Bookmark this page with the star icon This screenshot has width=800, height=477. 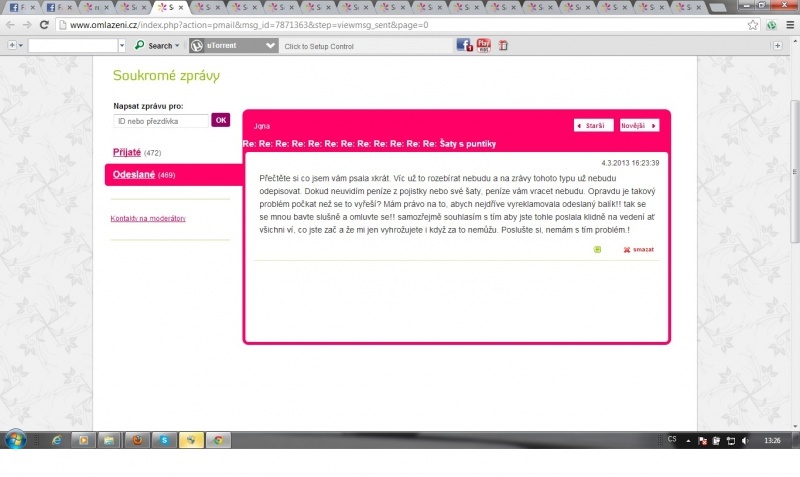coord(753,25)
